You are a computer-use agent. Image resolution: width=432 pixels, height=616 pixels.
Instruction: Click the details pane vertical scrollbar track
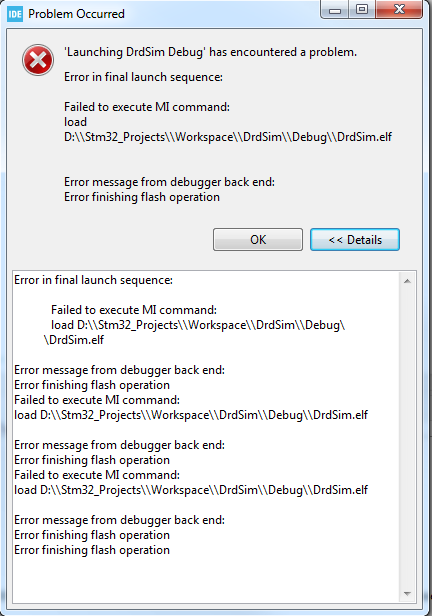pos(407,437)
